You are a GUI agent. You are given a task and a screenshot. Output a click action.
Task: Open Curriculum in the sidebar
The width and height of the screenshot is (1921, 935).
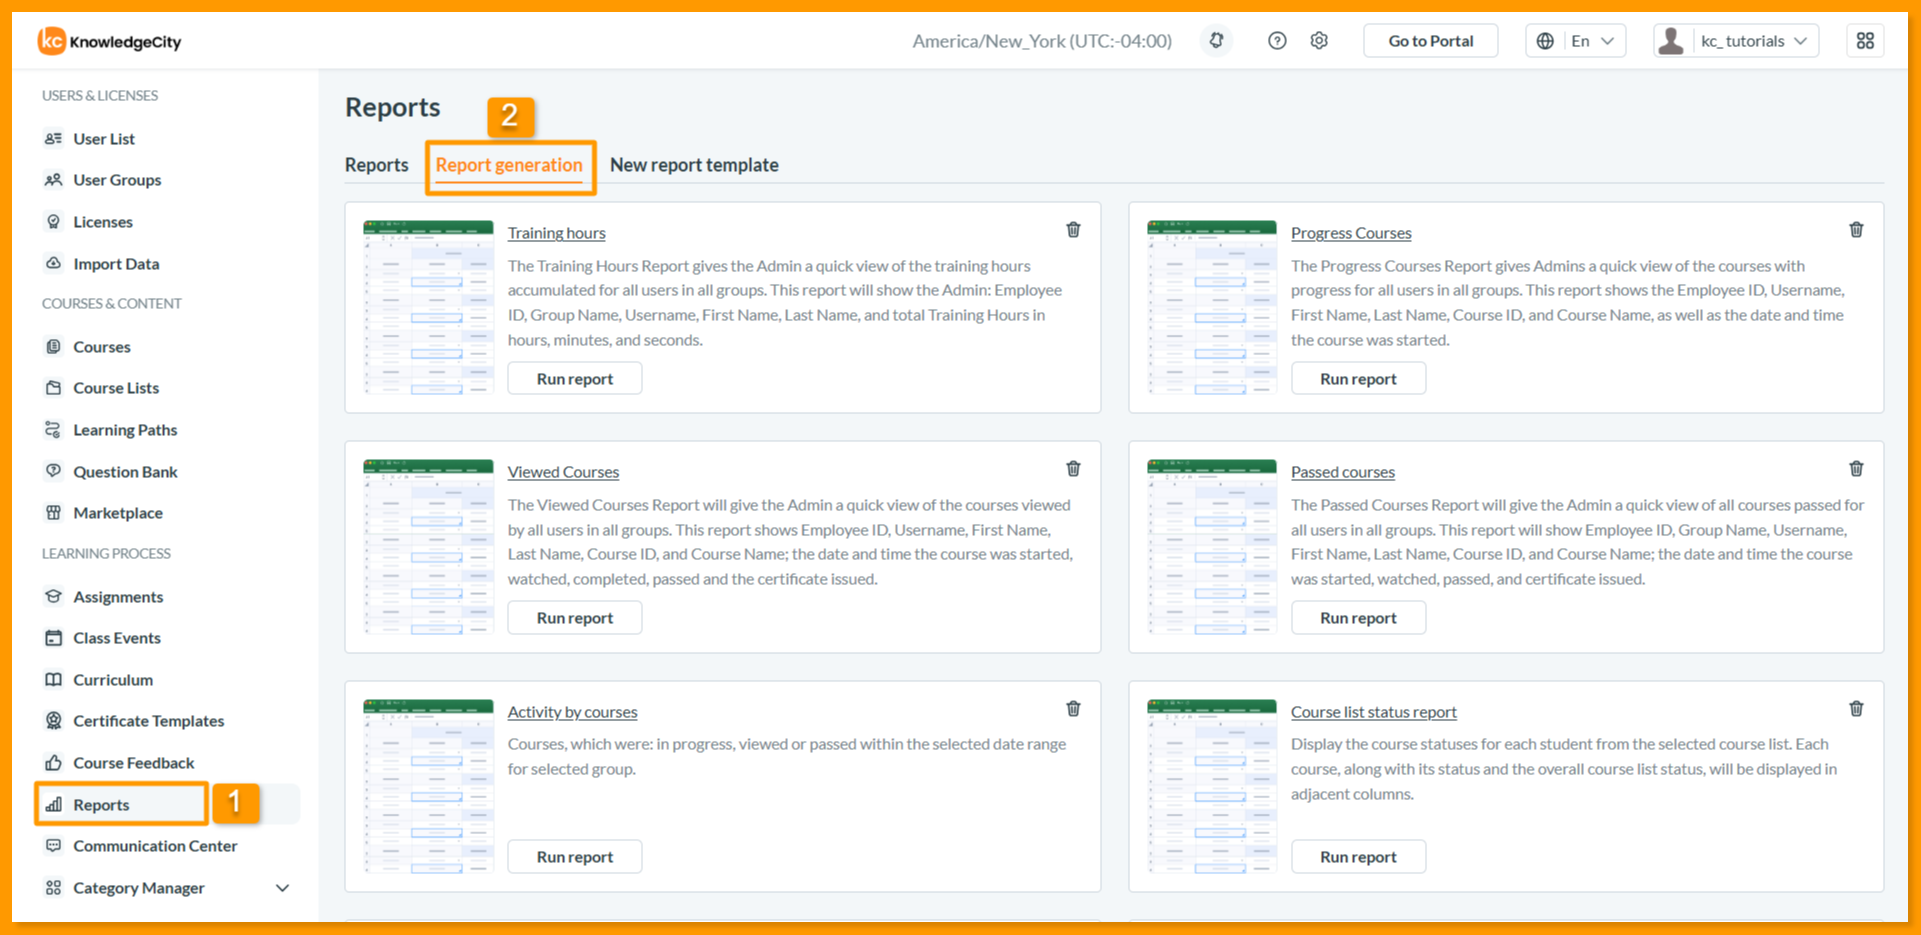pos(113,680)
